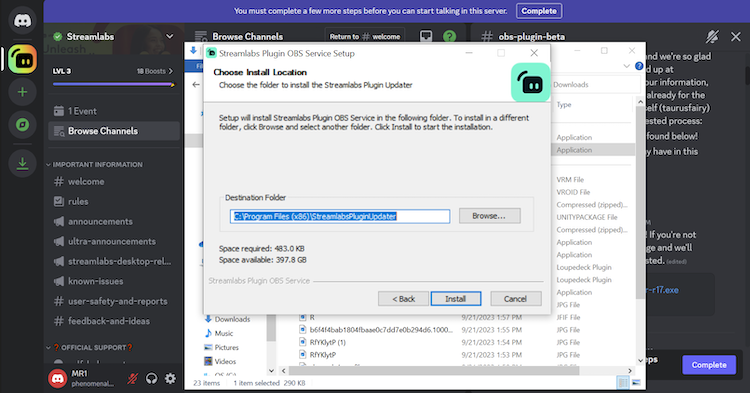Viewport: 750px width, 393px height.
Task: Open the announcements channel
Action: tap(114, 221)
